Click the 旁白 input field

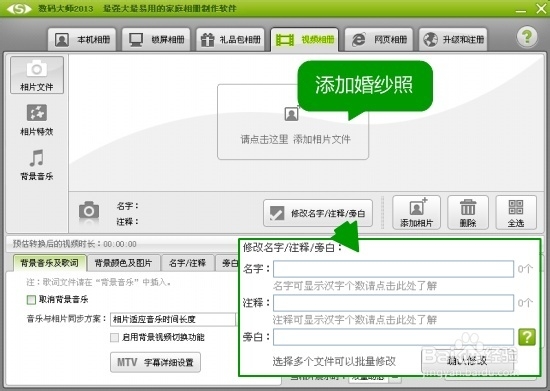(394, 337)
